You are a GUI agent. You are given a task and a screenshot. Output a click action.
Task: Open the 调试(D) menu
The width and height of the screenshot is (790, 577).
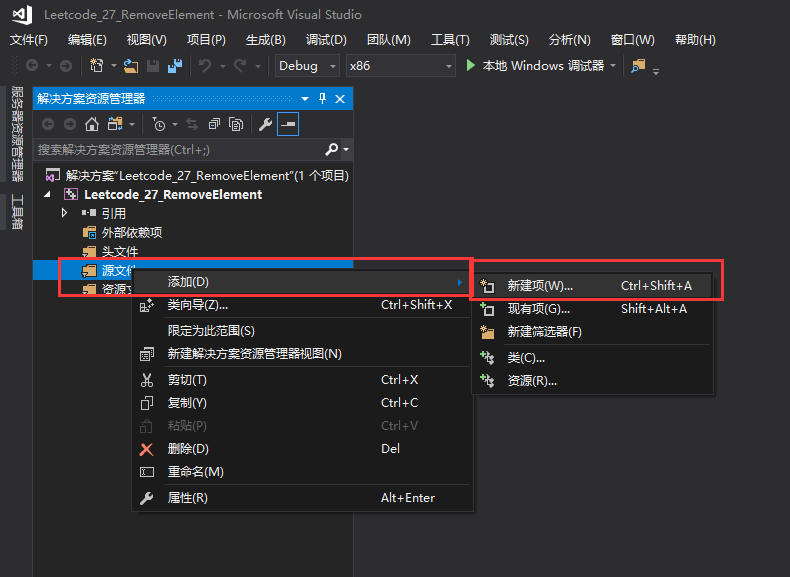[326, 40]
